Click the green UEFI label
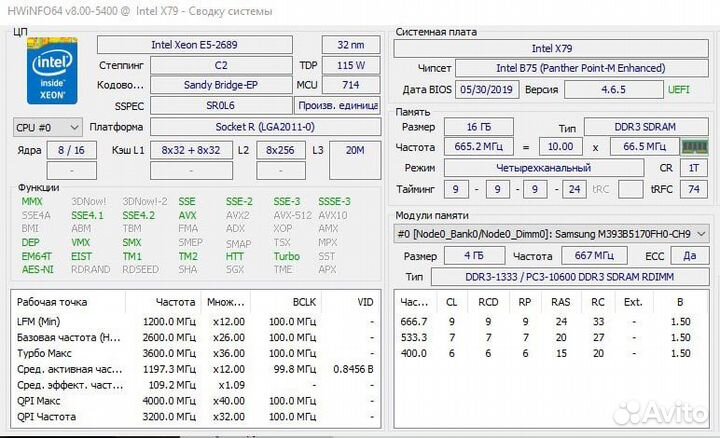 [679, 90]
